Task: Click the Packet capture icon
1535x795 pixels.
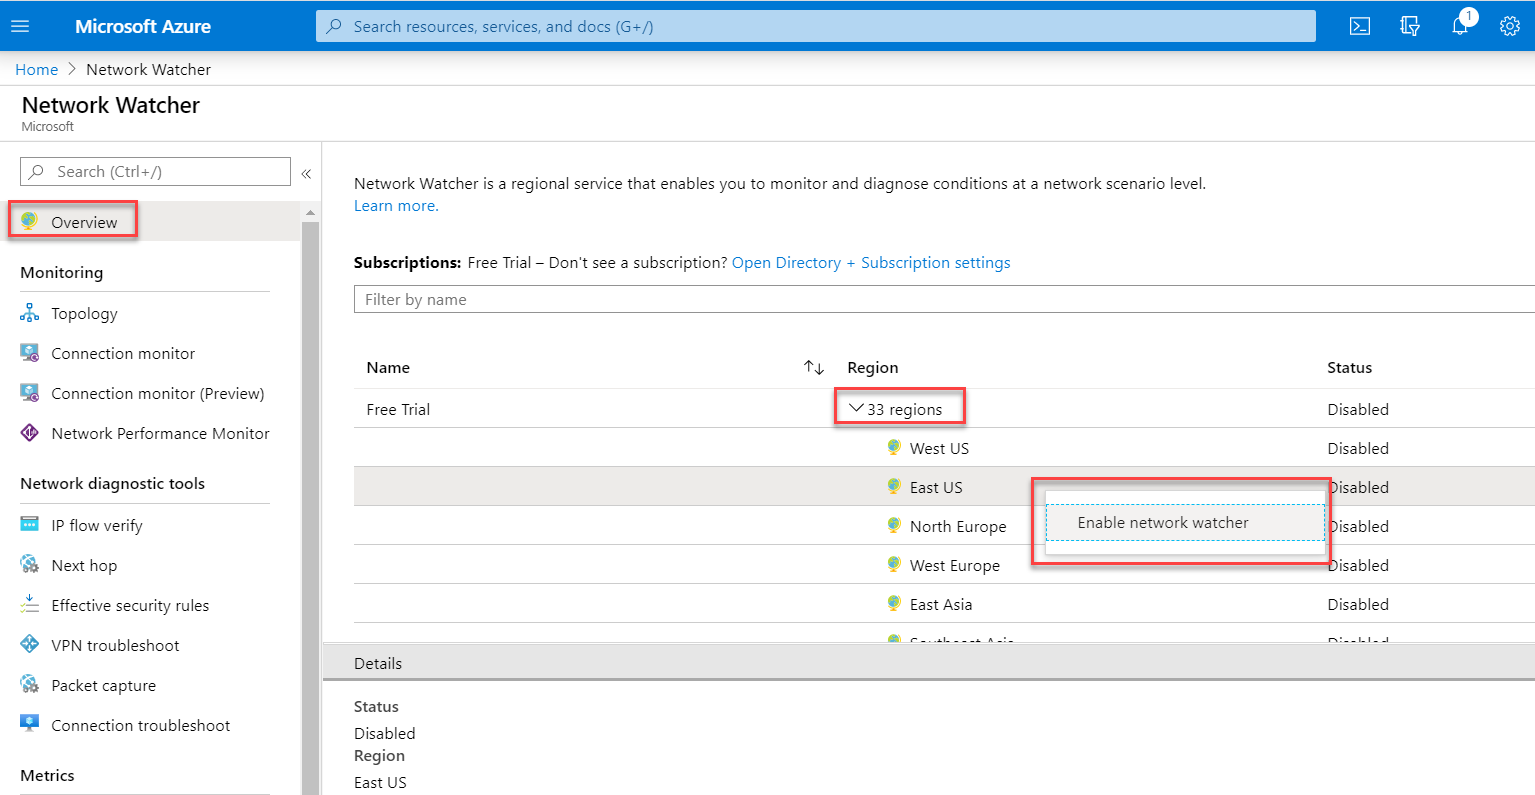Action: tap(30, 685)
